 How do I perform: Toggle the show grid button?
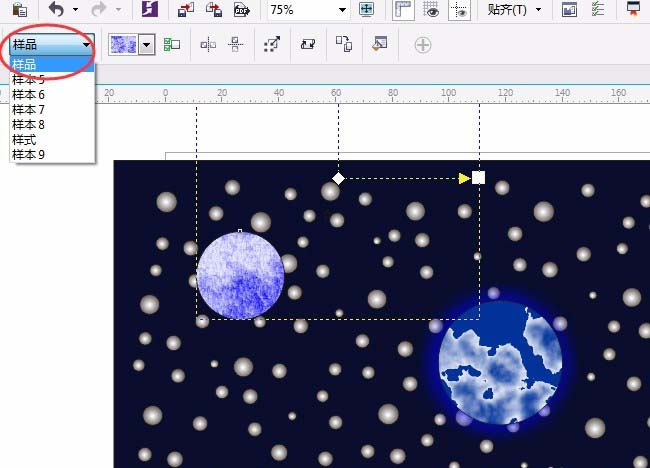431,10
